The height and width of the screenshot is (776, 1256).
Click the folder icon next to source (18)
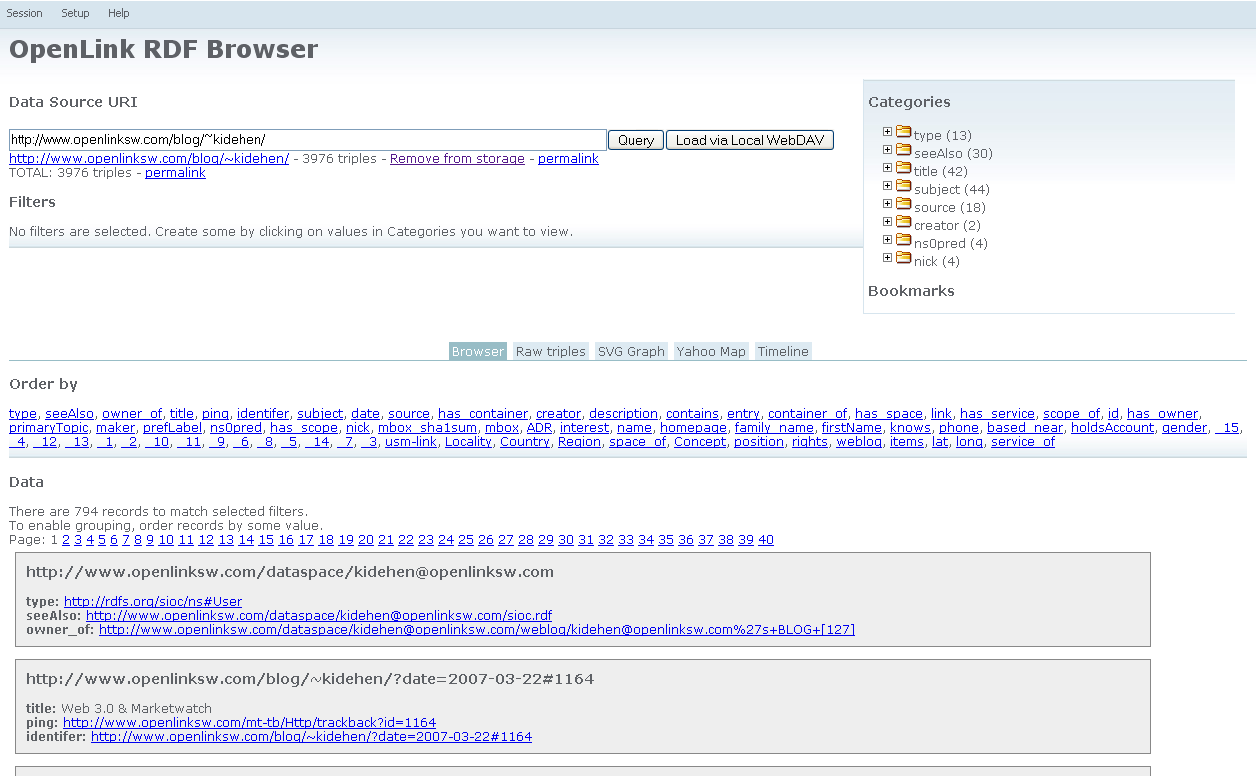903,204
